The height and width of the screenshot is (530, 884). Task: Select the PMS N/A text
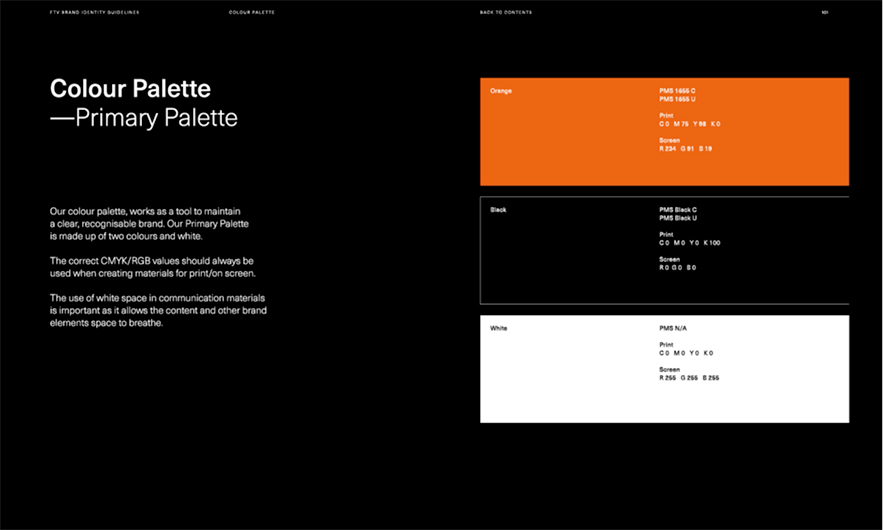click(x=673, y=328)
